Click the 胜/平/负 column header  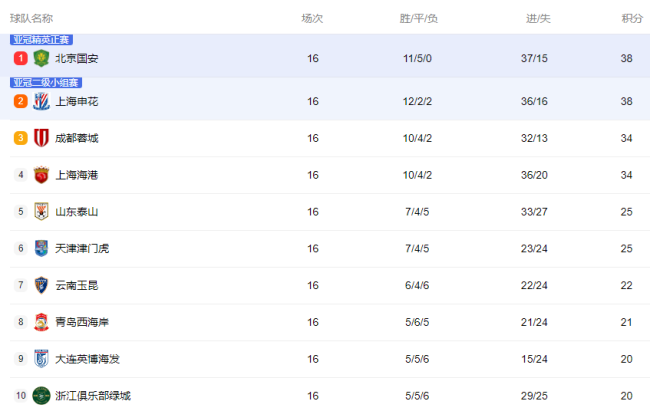(418, 18)
